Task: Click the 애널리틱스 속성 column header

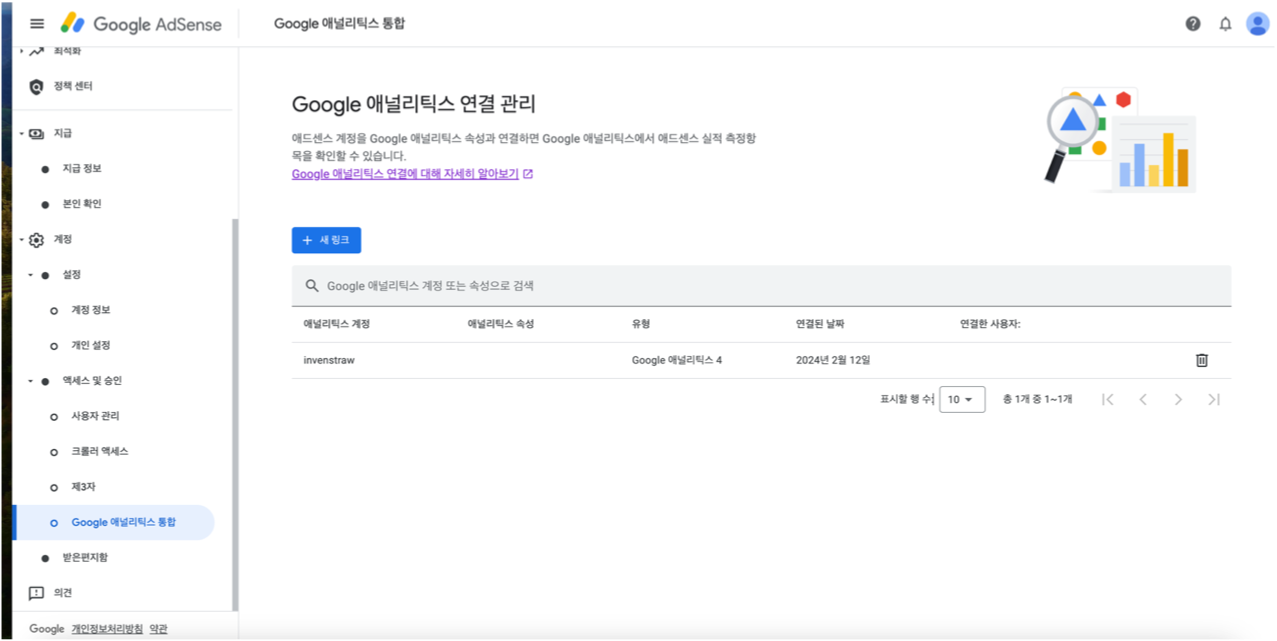Action: click(501, 325)
